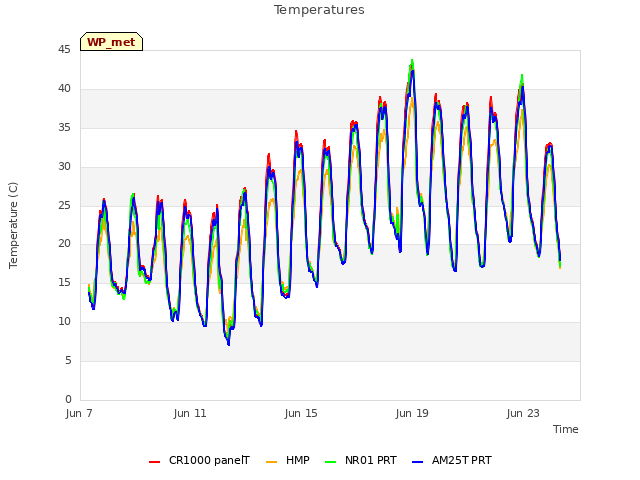This screenshot has width=640, height=480.
Task: Click the 35 y-axis tick label
Action: tap(64, 128)
